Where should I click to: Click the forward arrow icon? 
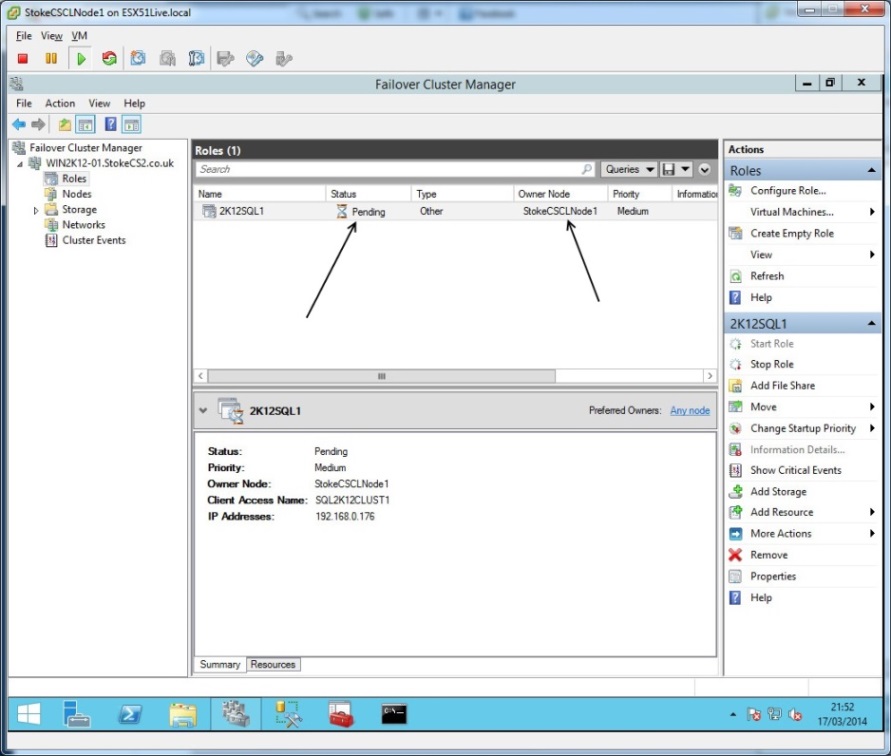(38, 124)
